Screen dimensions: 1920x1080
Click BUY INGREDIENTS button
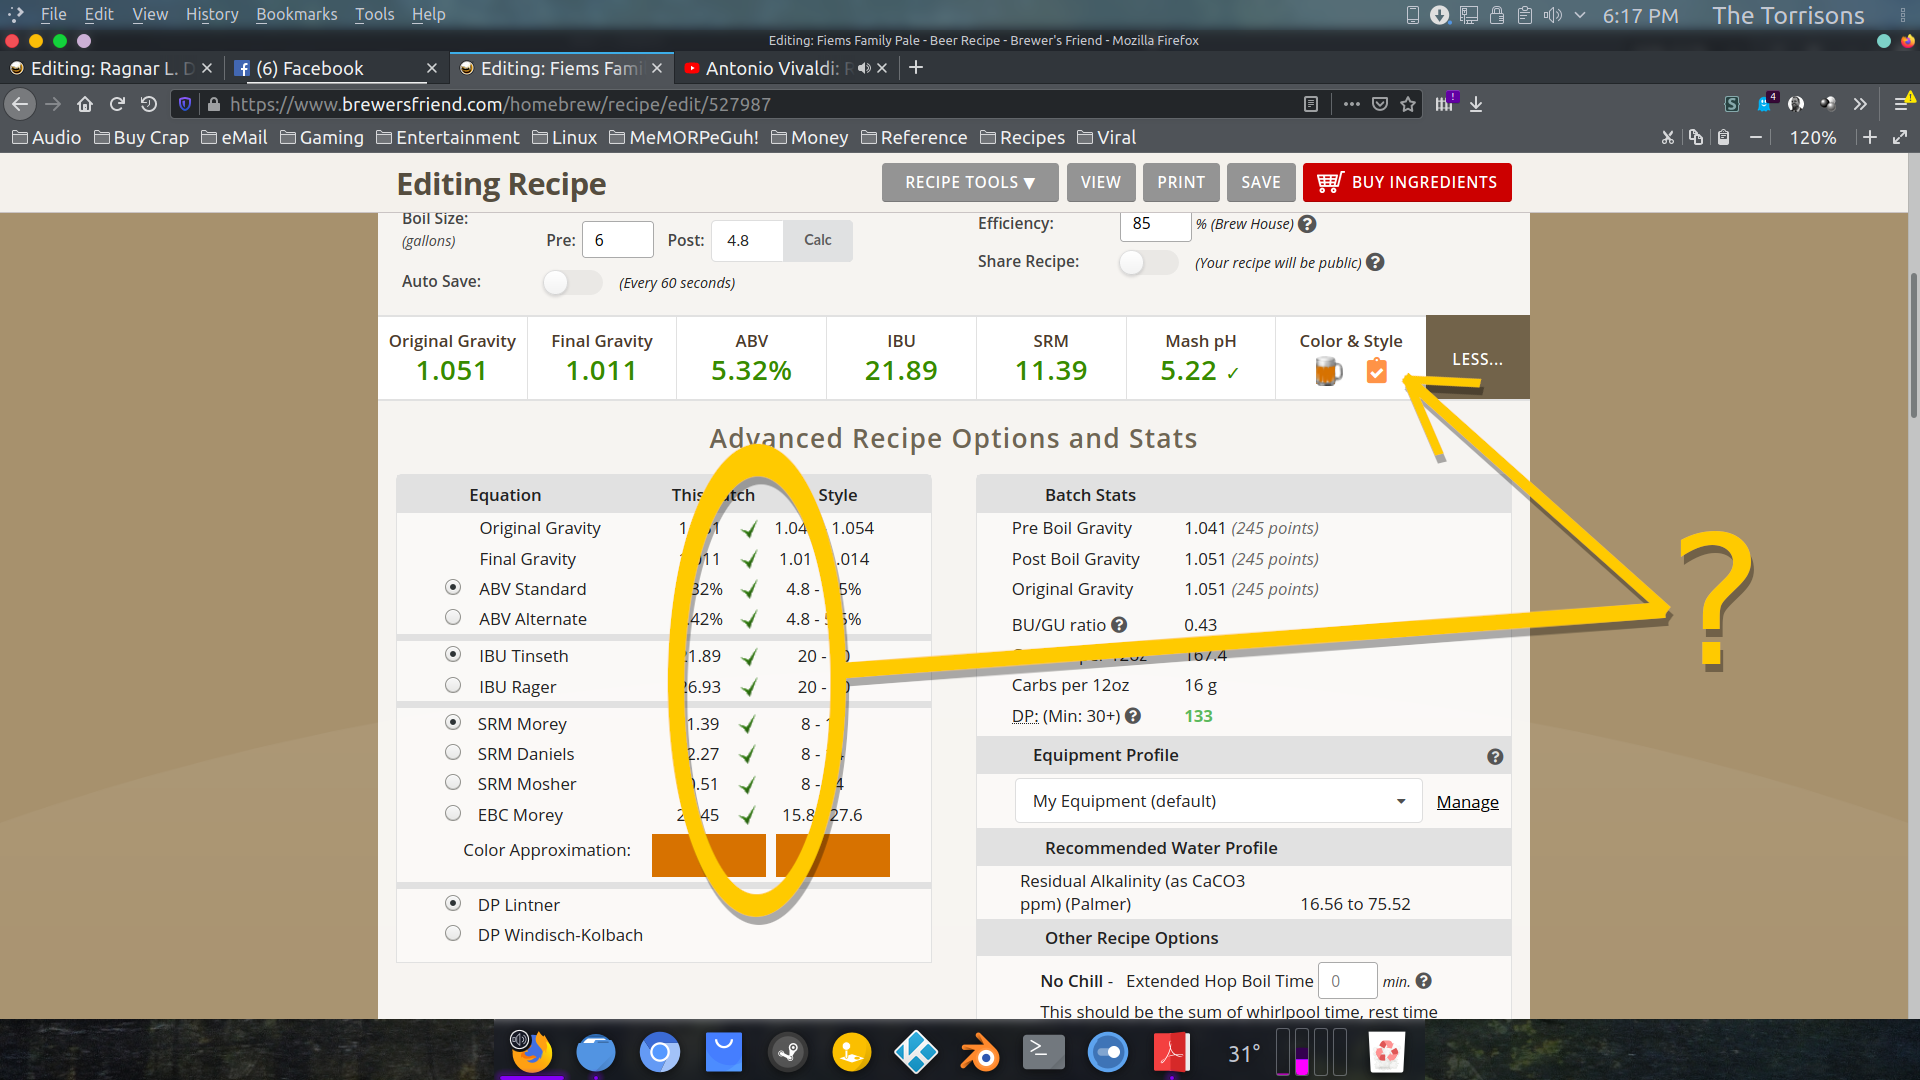coord(1407,182)
